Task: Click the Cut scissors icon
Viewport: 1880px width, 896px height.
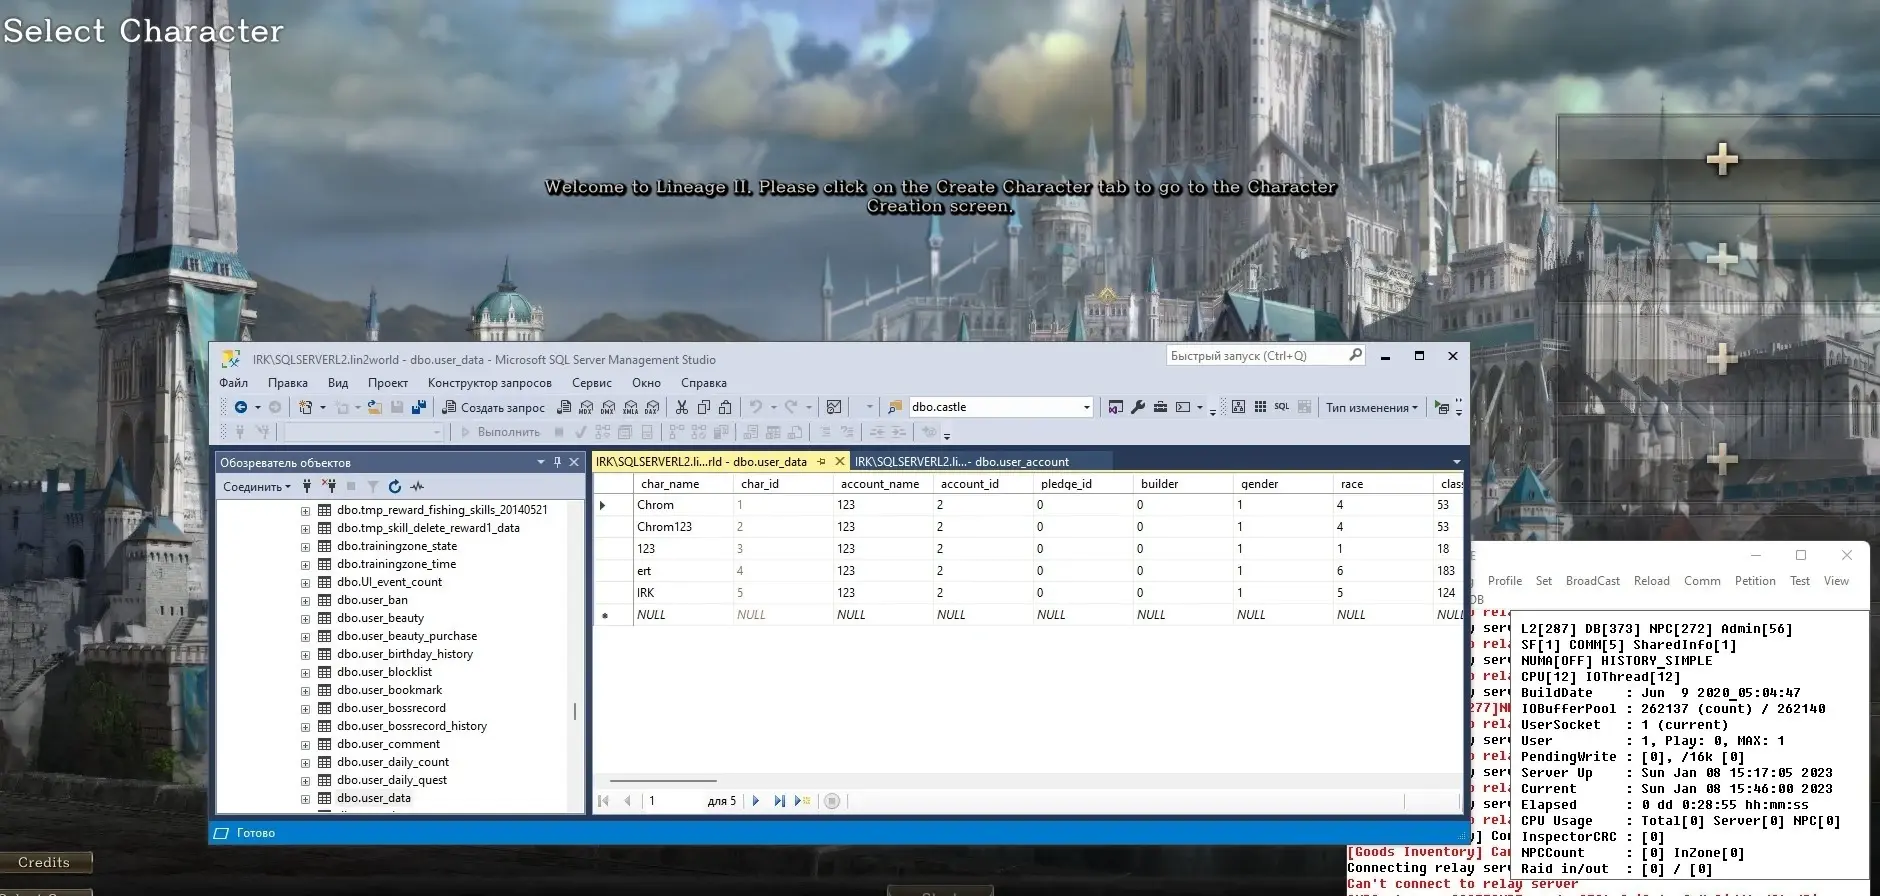Action: point(681,407)
